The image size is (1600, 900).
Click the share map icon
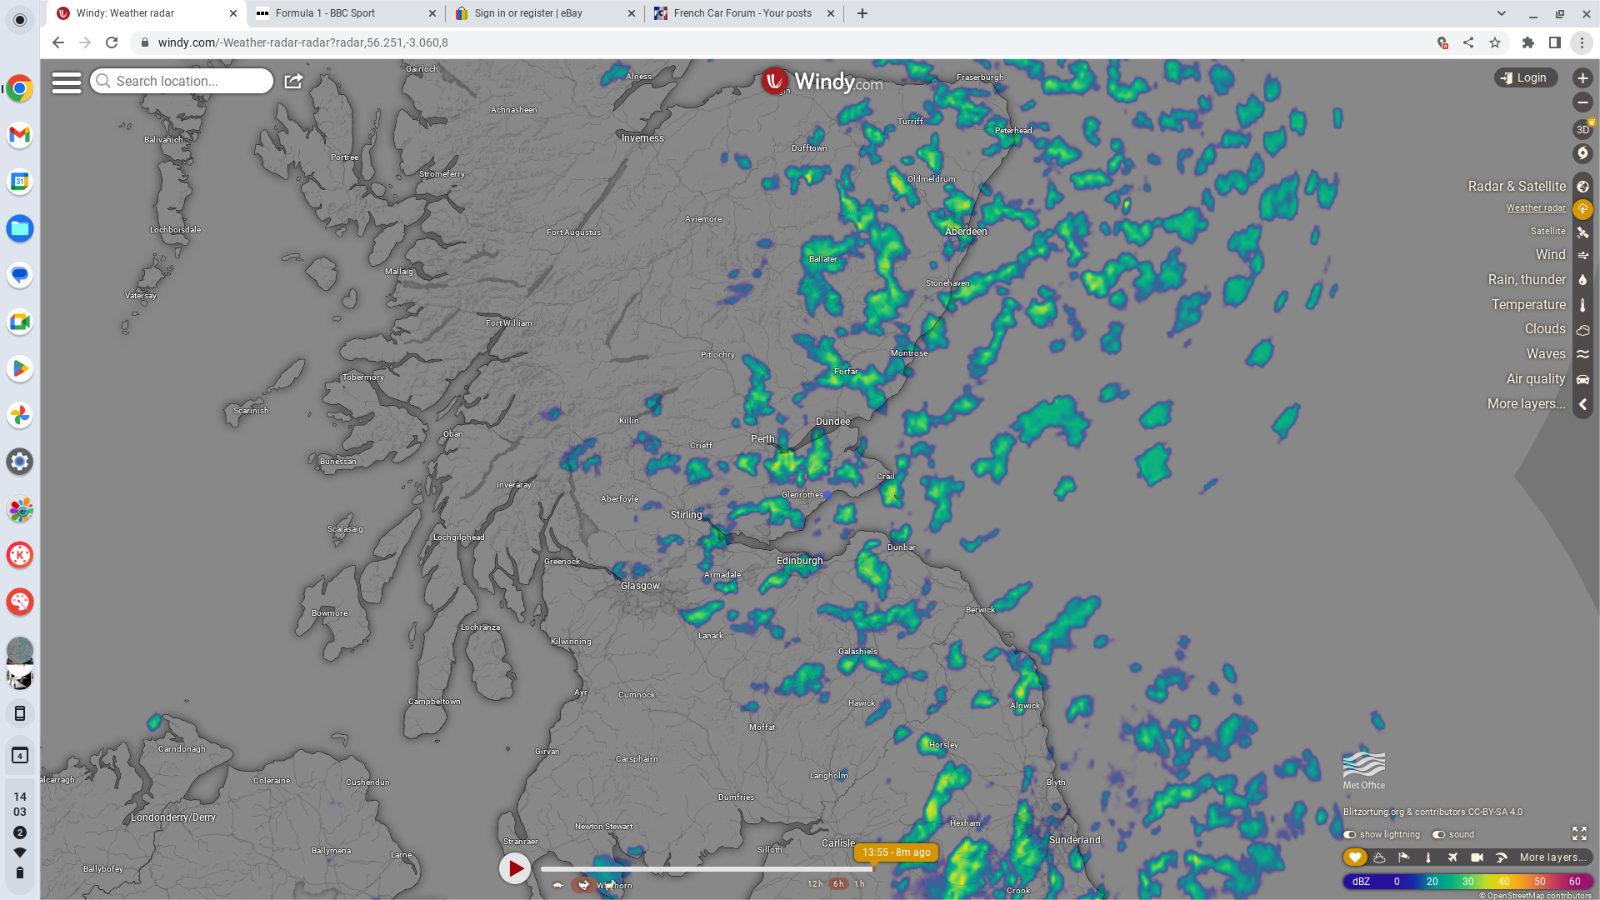click(x=293, y=81)
